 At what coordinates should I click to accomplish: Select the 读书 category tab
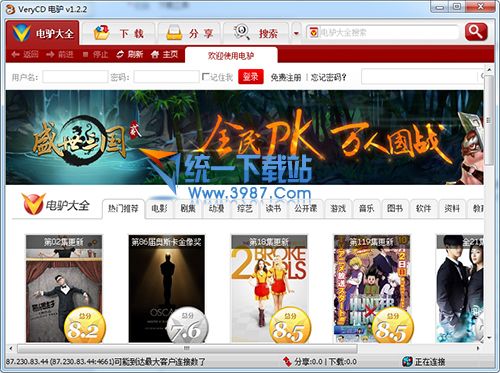pos(273,209)
